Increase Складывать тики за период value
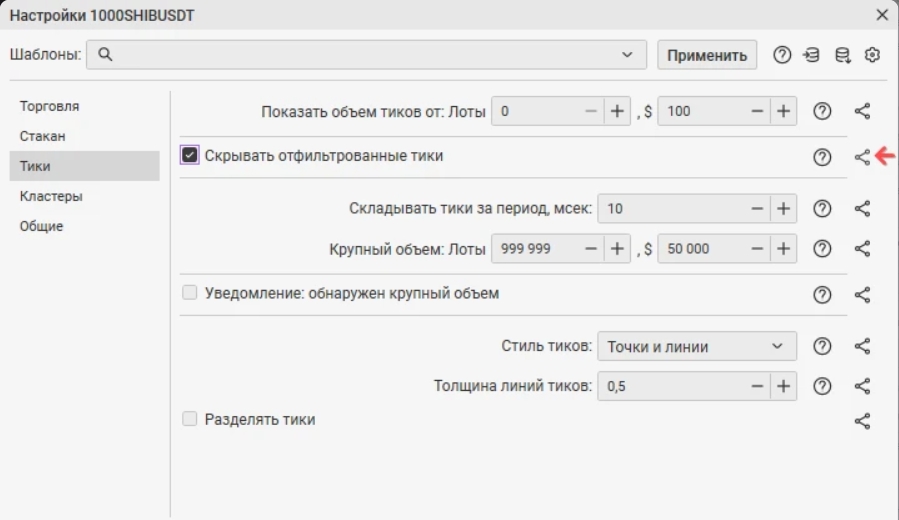 coord(783,209)
